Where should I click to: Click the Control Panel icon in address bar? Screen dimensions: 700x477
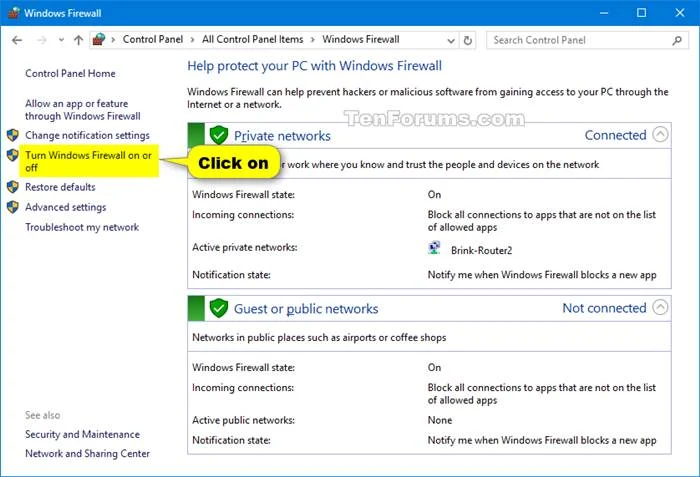coord(99,39)
